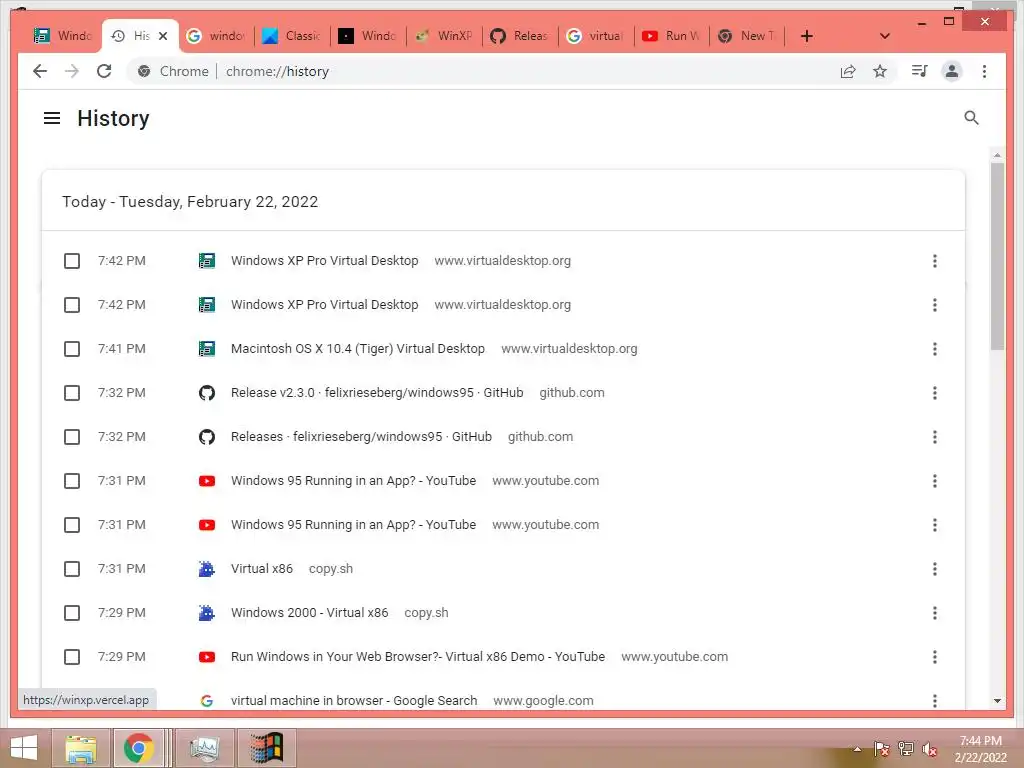Select the Release v2.3.0 GitHub entry checkbox
The image size is (1024, 768).
click(x=72, y=392)
